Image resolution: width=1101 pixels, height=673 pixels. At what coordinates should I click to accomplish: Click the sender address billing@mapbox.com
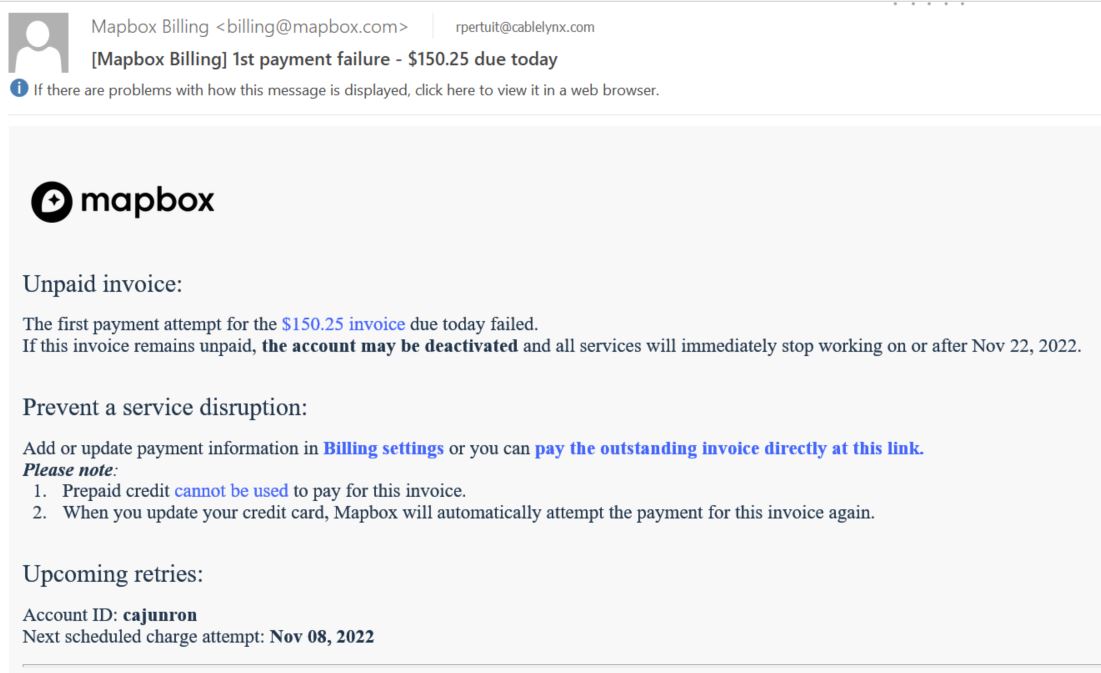coord(312,27)
